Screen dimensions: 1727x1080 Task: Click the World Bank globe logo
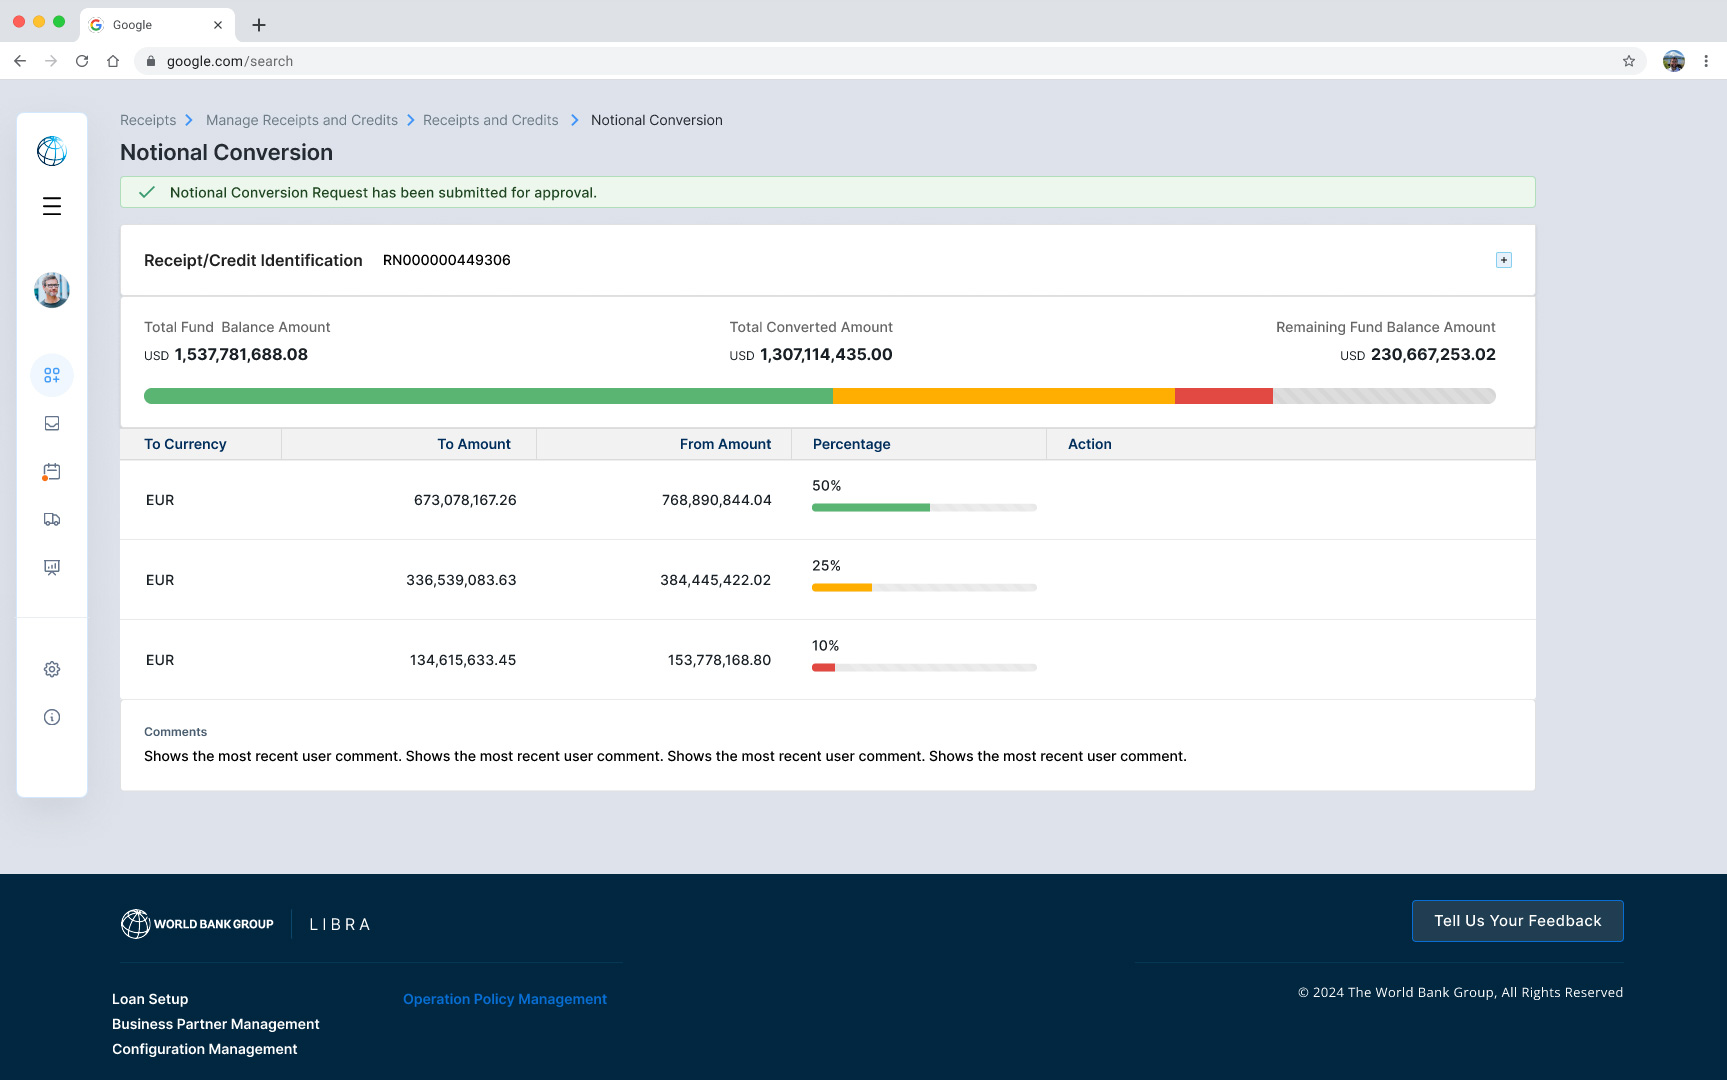click(x=52, y=151)
